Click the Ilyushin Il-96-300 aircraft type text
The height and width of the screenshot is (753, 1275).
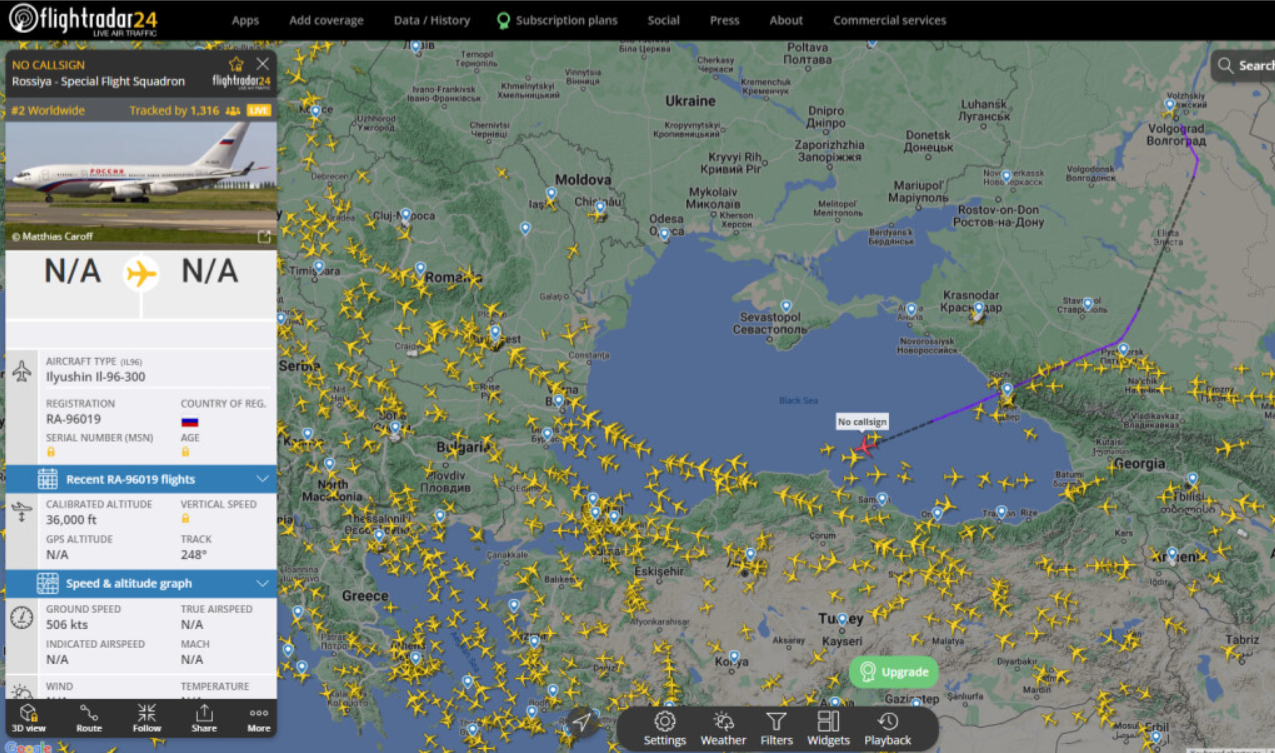click(x=95, y=377)
